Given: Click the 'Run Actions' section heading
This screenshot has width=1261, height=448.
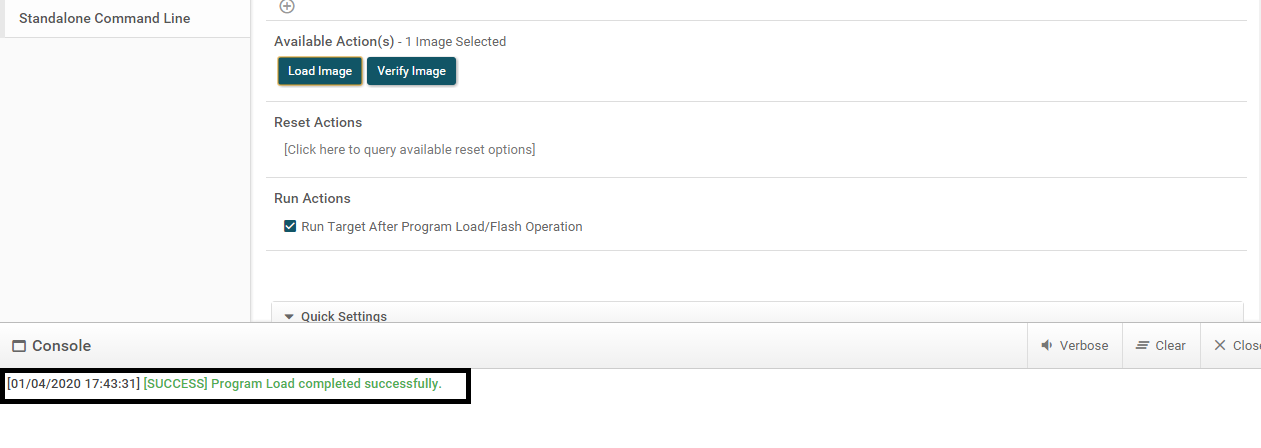Looking at the screenshot, I should 312,198.
